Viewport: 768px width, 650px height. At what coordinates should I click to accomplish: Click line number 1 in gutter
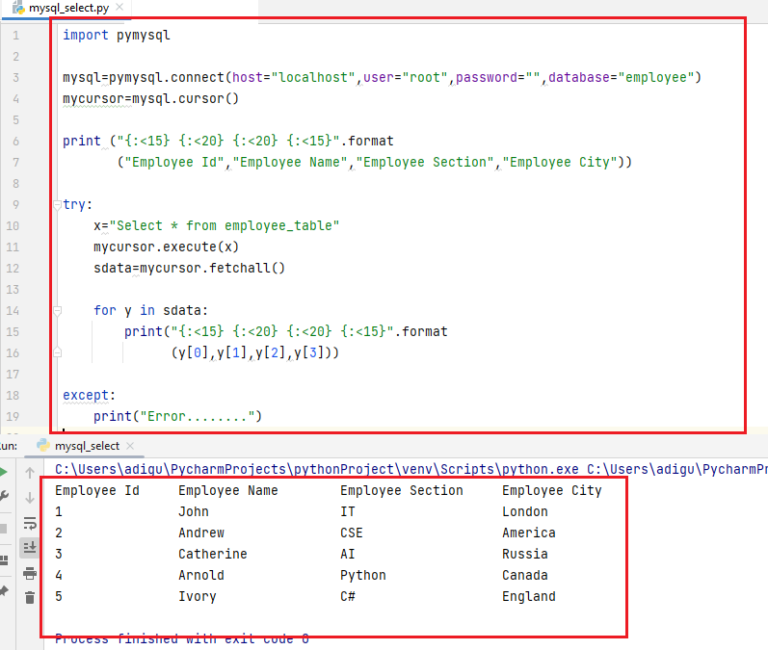click(x=16, y=35)
